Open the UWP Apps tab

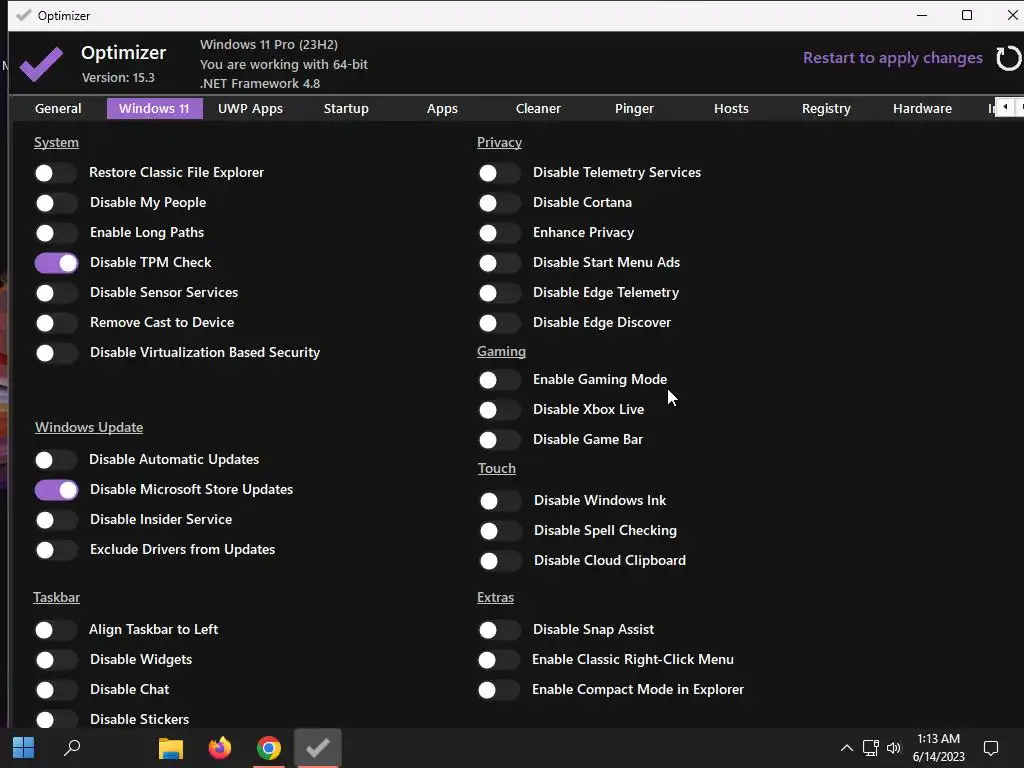click(x=250, y=108)
